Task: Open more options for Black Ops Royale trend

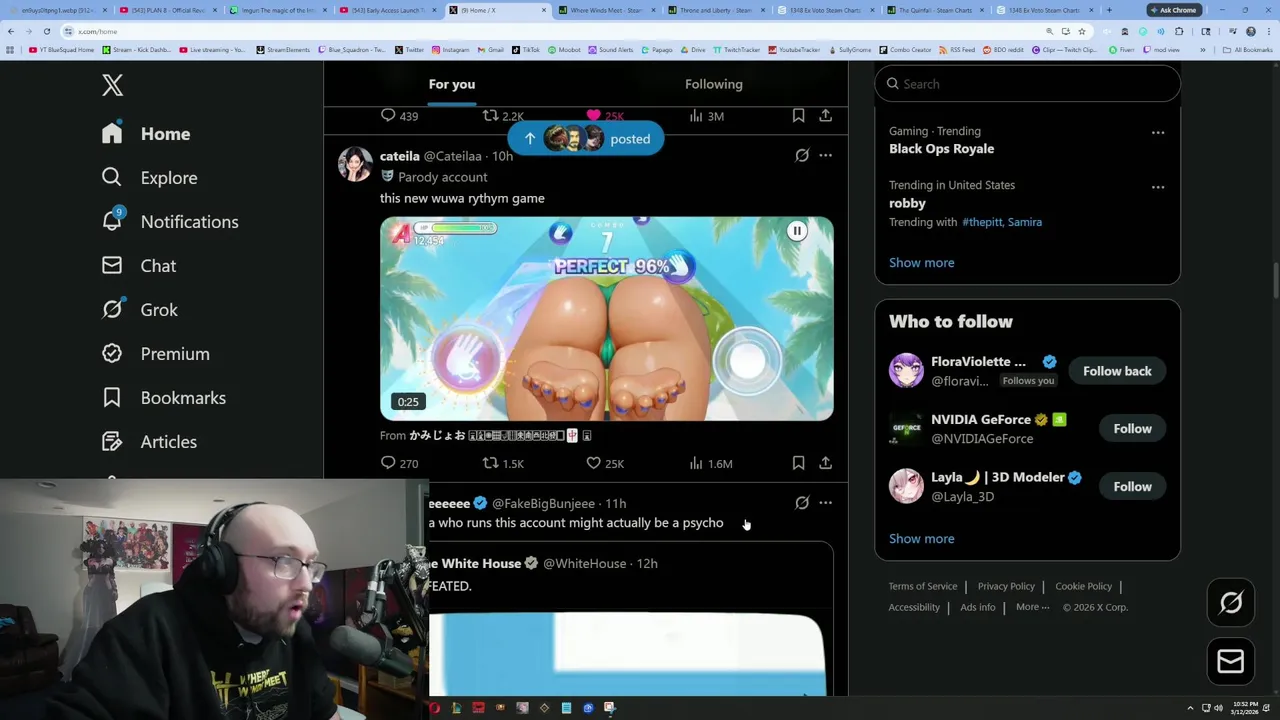Action: point(1157,132)
